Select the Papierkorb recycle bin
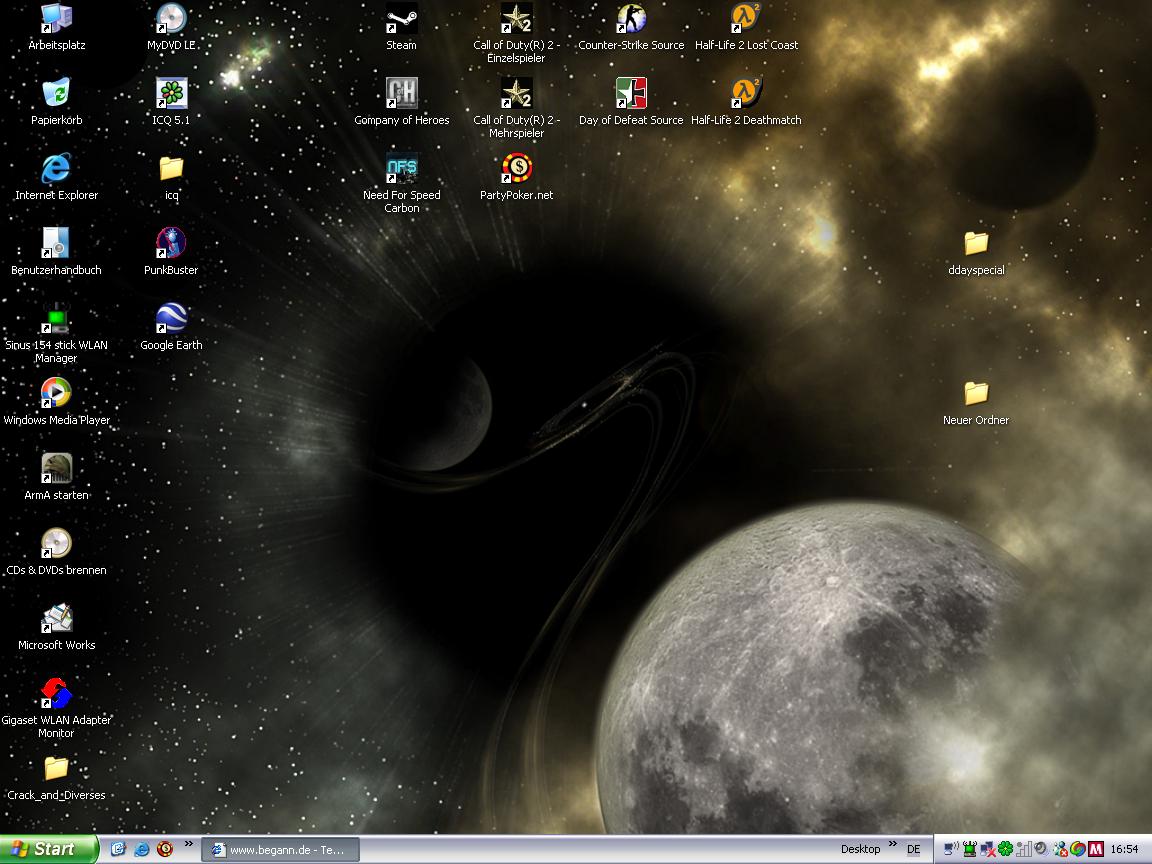 click(56, 94)
